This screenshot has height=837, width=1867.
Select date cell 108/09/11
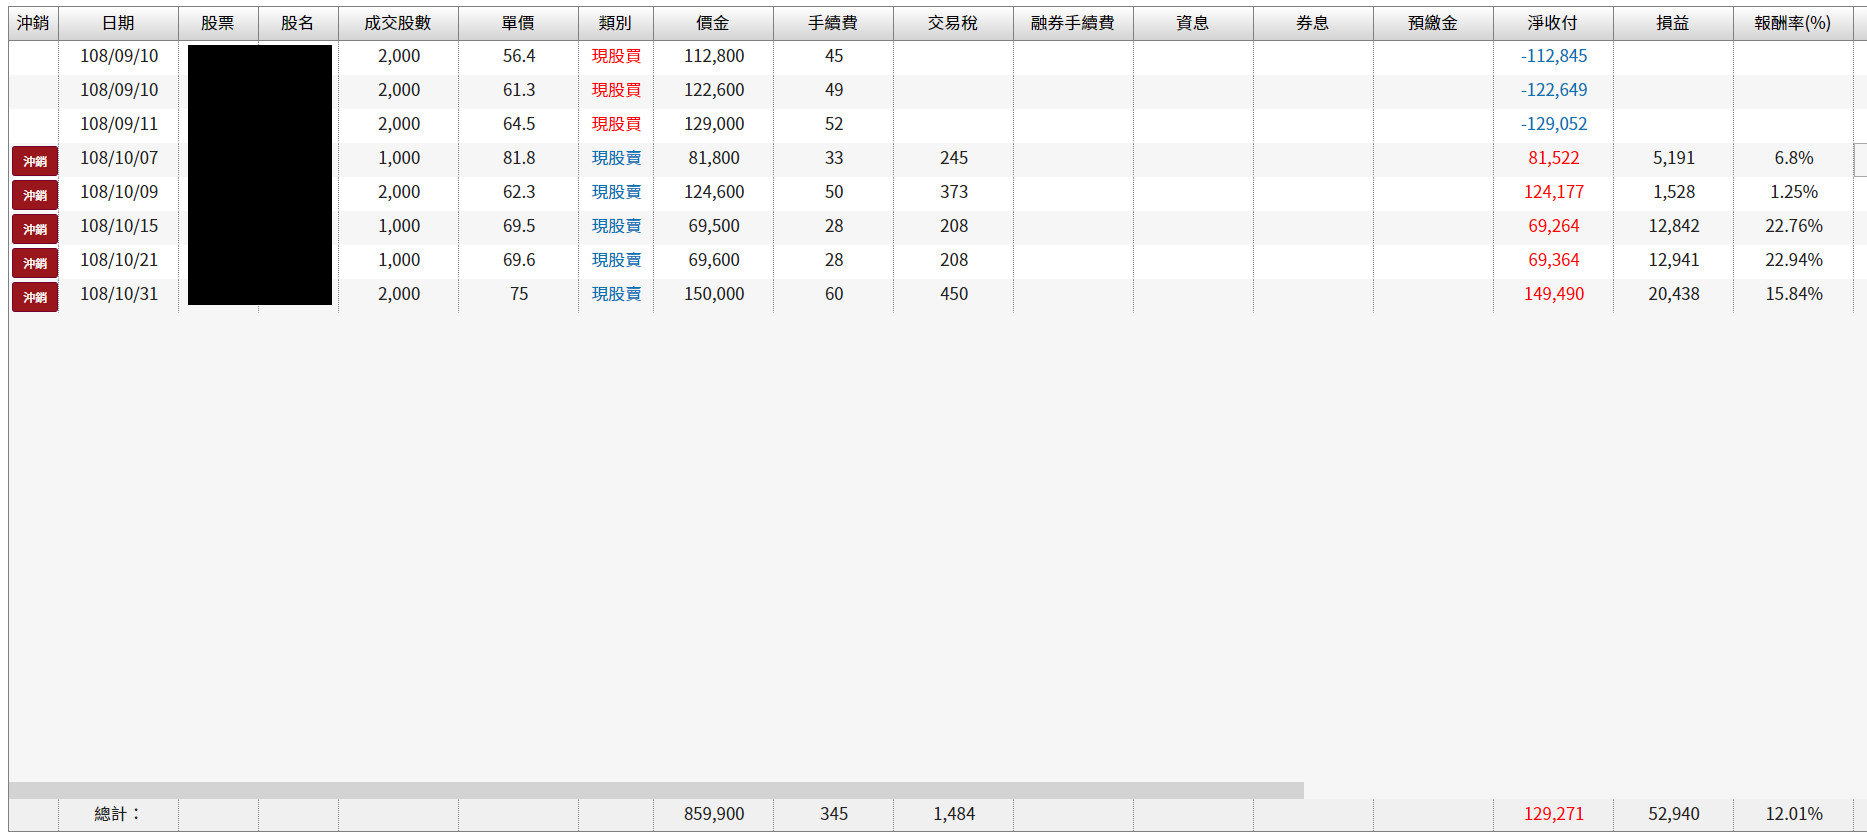(x=119, y=124)
